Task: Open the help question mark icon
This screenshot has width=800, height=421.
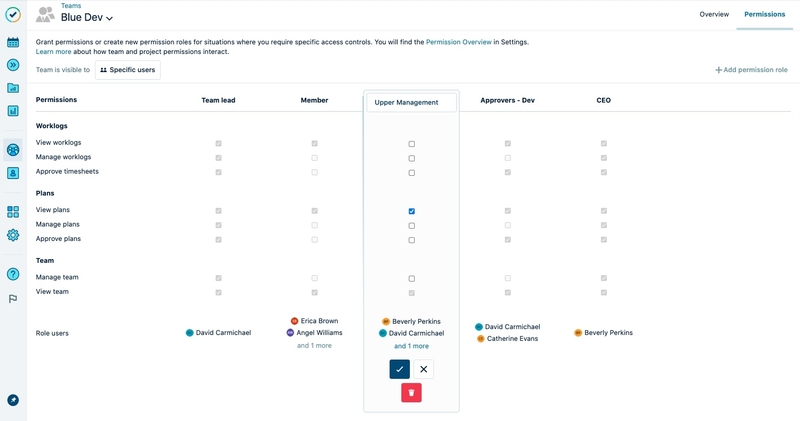Action: coord(13,274)
